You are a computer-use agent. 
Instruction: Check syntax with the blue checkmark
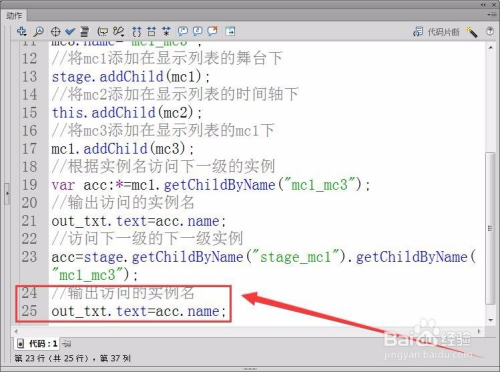tap(70, 31)
